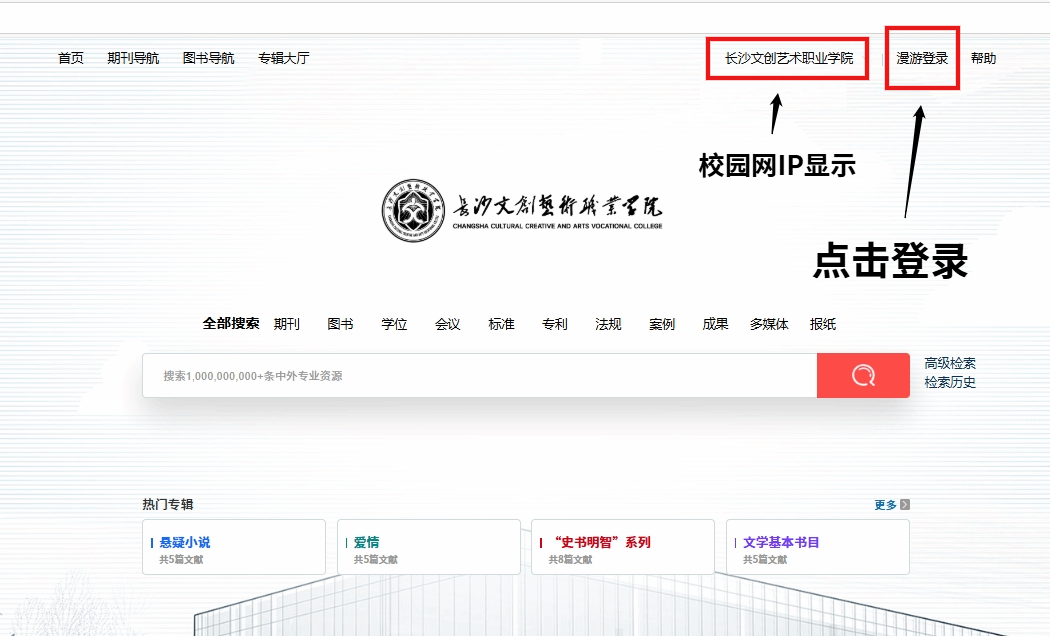
Task: Click the college emblem logo
Action: click(x=413, y=210)
